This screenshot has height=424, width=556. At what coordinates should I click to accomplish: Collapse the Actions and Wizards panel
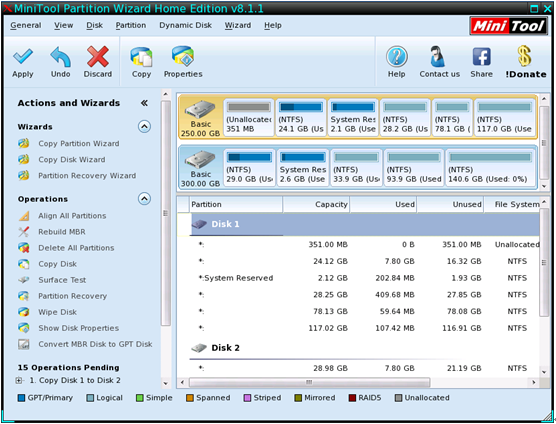point(144,103)
